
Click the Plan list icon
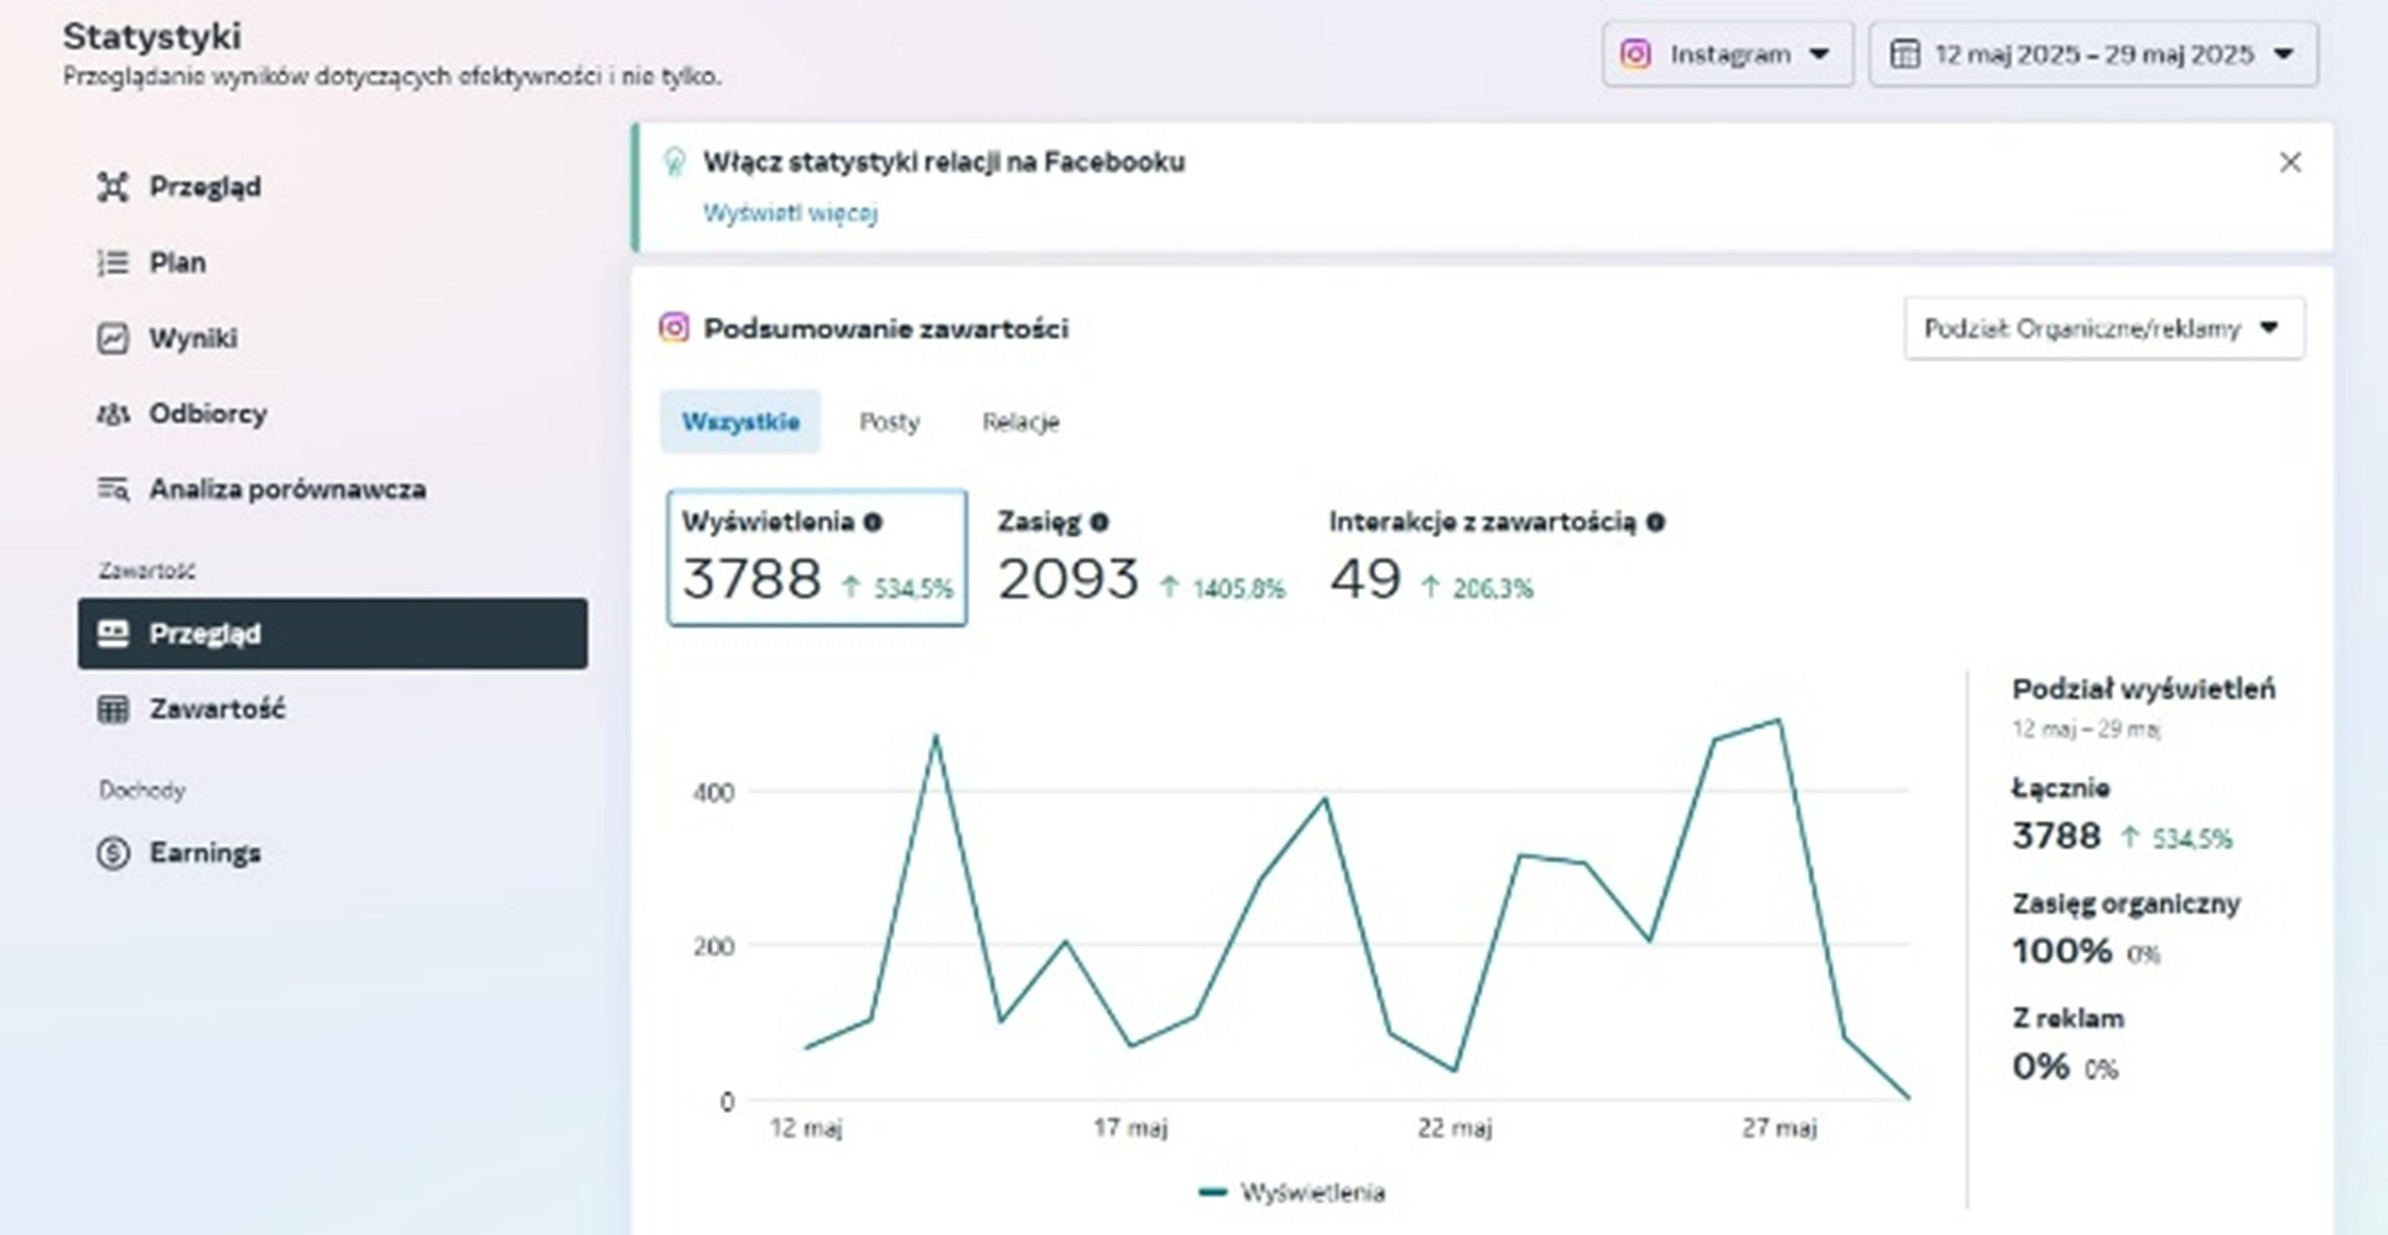(x=112, y=263)
